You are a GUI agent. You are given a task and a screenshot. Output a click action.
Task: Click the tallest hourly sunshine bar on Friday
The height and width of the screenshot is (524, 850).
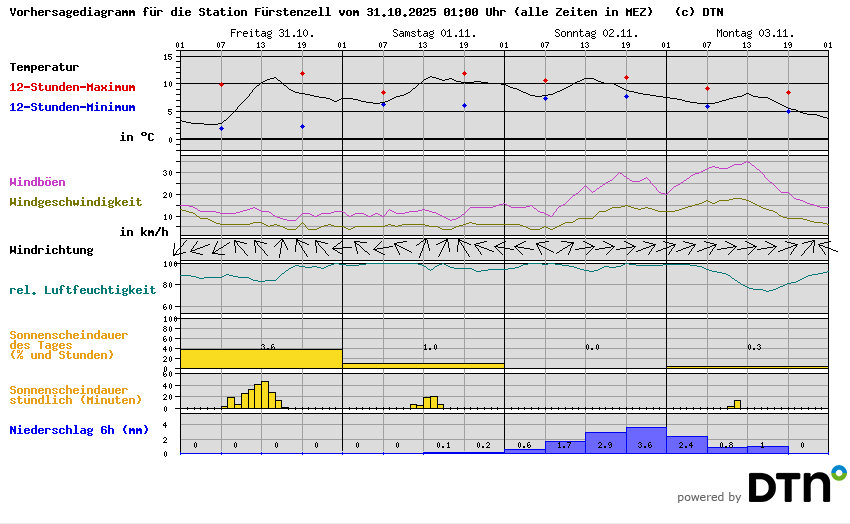click(x=265, y=395)
